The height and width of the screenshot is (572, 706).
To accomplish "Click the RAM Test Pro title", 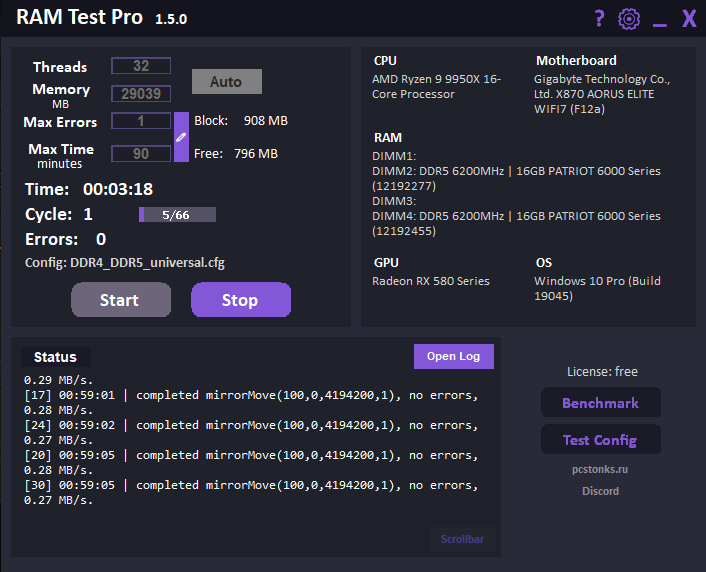I will tap(79, 17).
